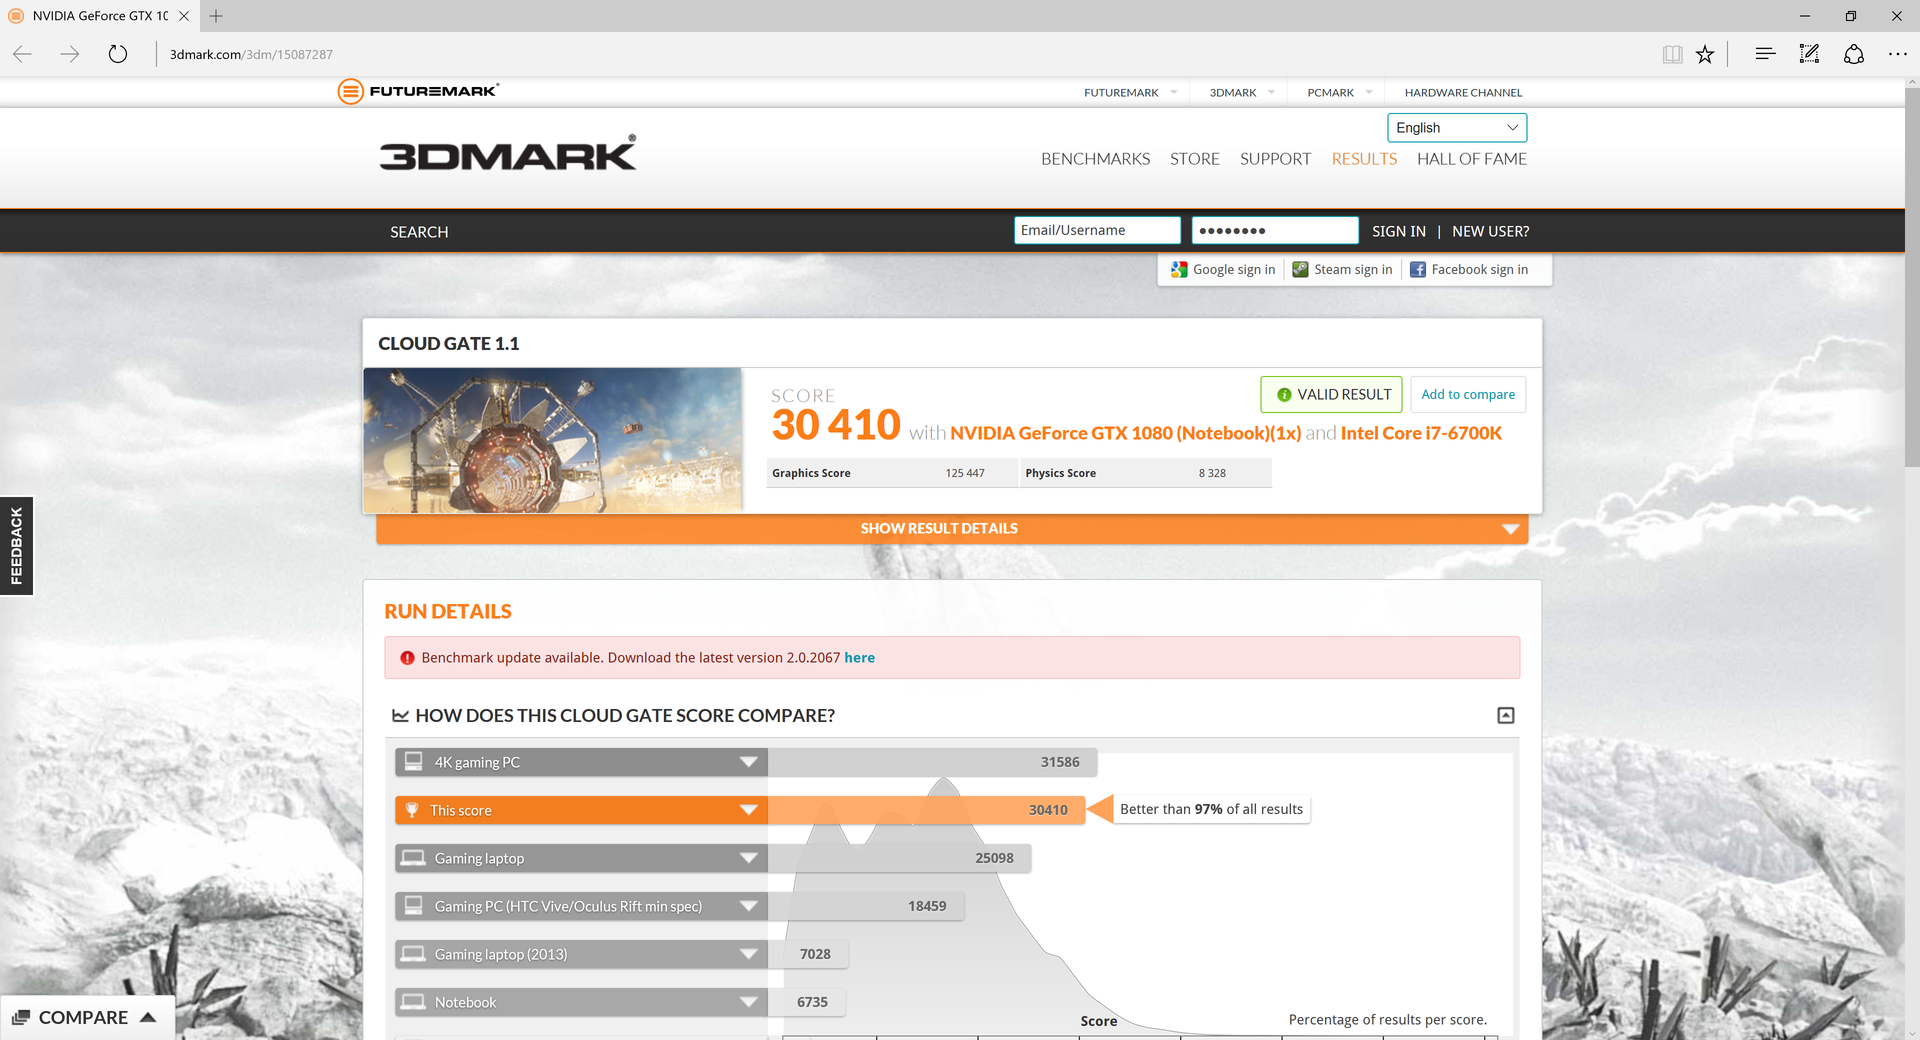Viewport: 1920px width, 1040px height.
Task: Click the password field
Action: 1275,230
